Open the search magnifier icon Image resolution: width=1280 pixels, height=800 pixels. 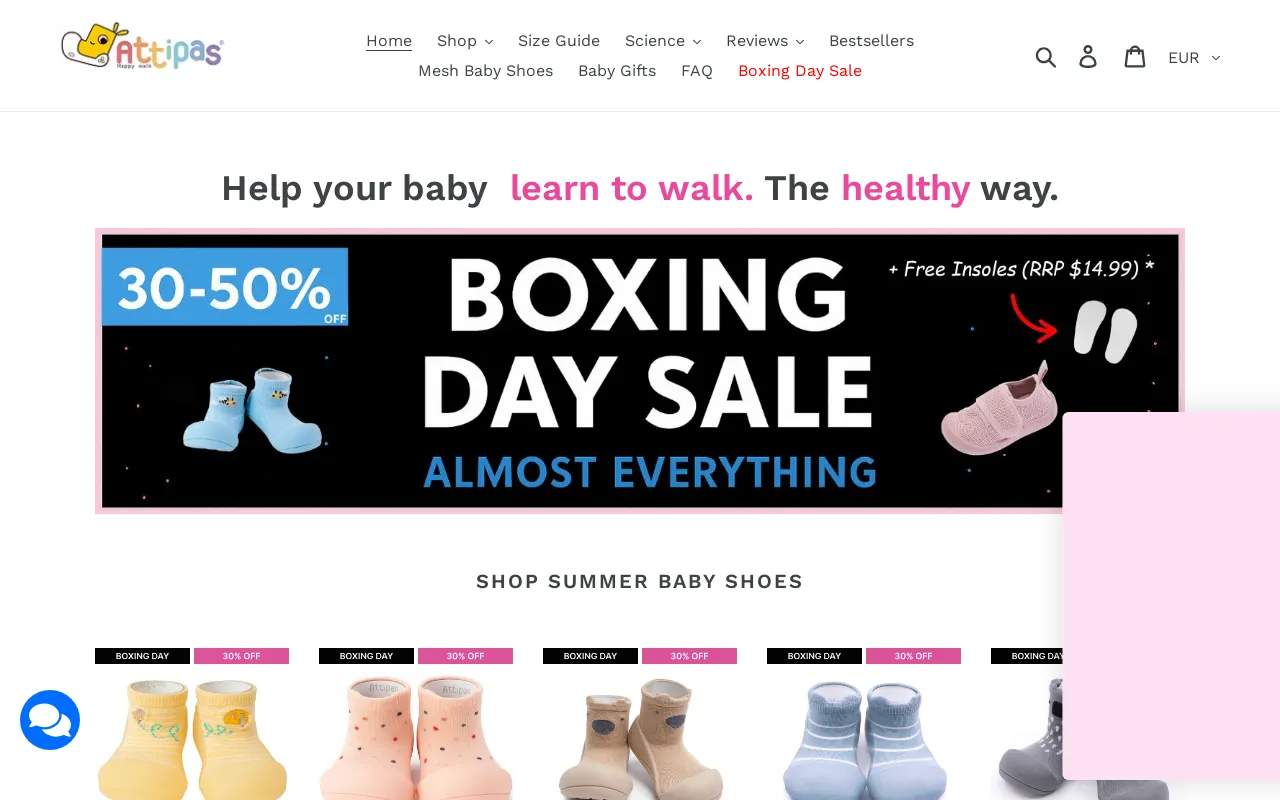coord(1046,57)
